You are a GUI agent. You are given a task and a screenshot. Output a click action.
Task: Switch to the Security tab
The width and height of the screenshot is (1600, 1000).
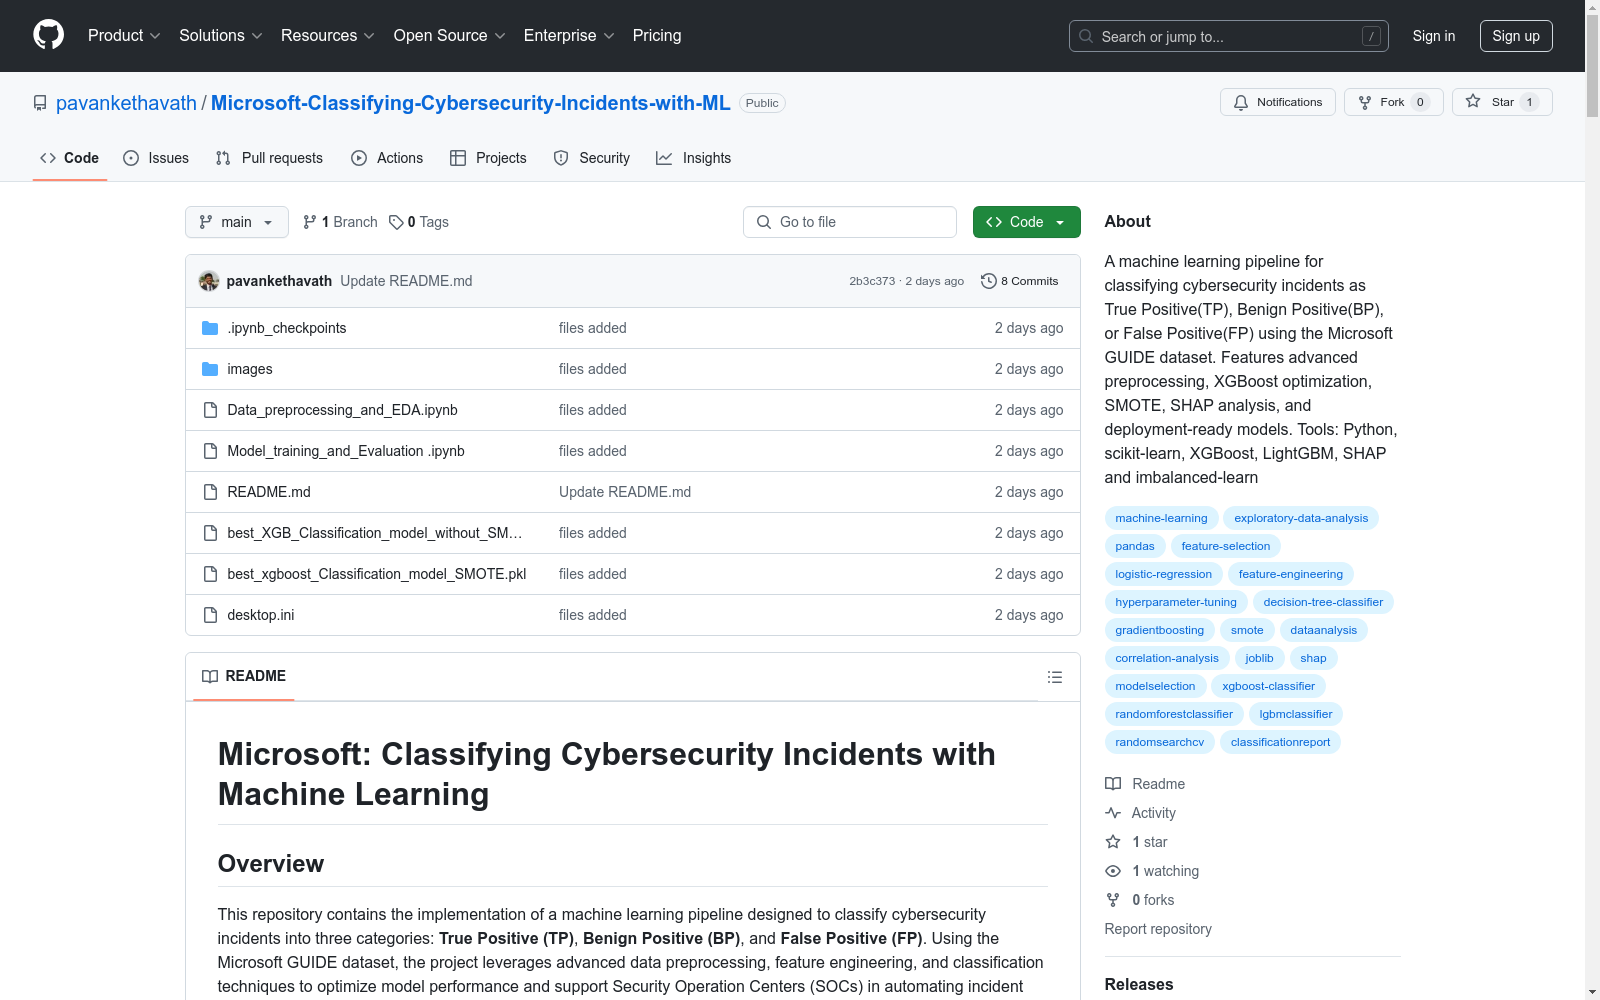[592, 158]
